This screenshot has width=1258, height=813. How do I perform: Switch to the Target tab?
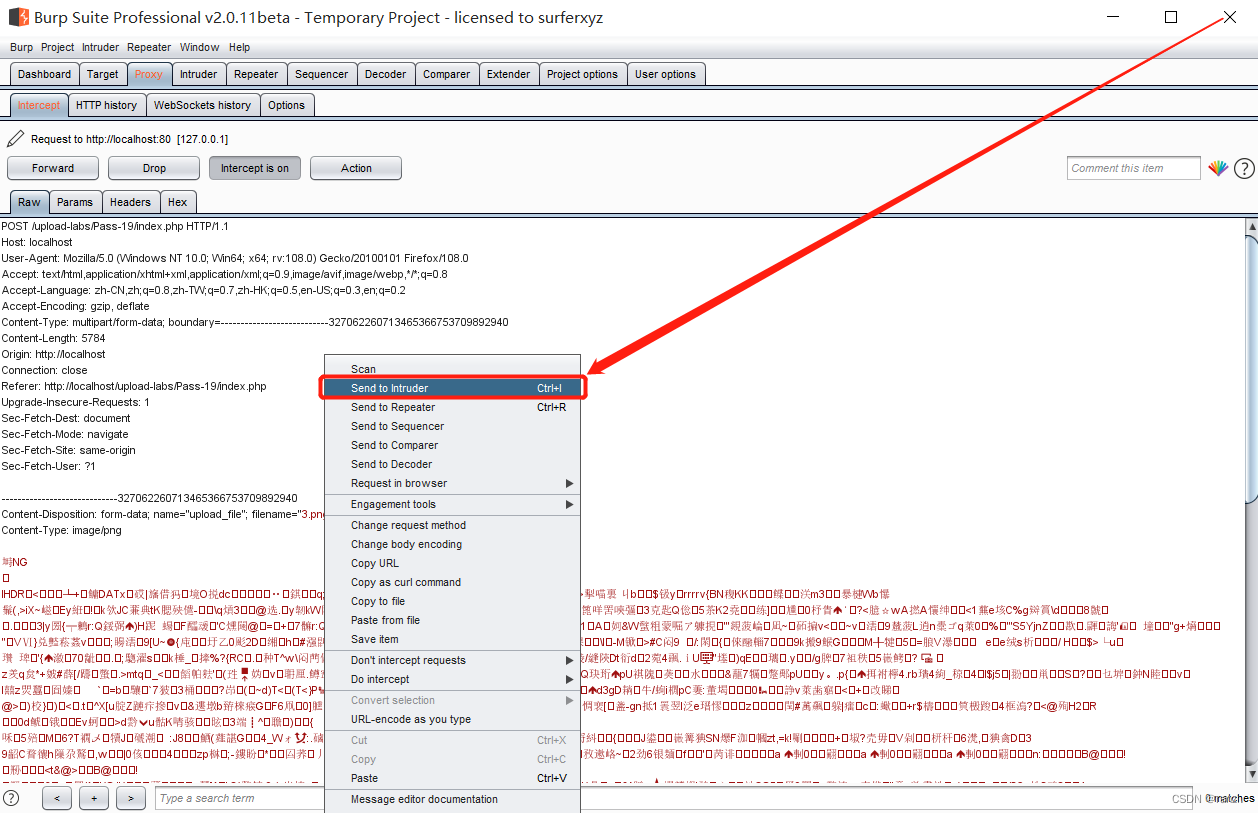[x=102, y=74]
